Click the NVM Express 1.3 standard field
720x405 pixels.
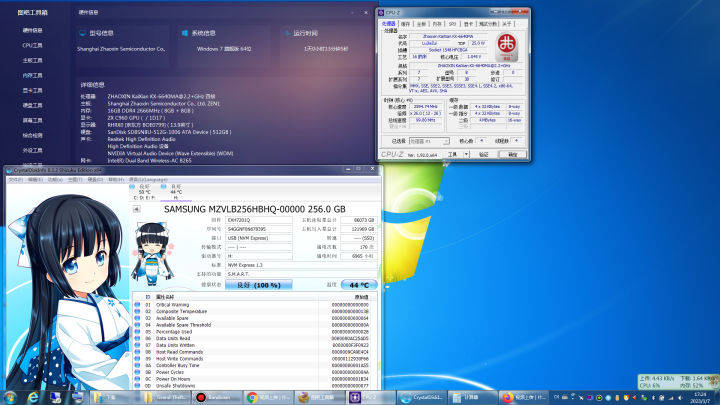point(301,265)
